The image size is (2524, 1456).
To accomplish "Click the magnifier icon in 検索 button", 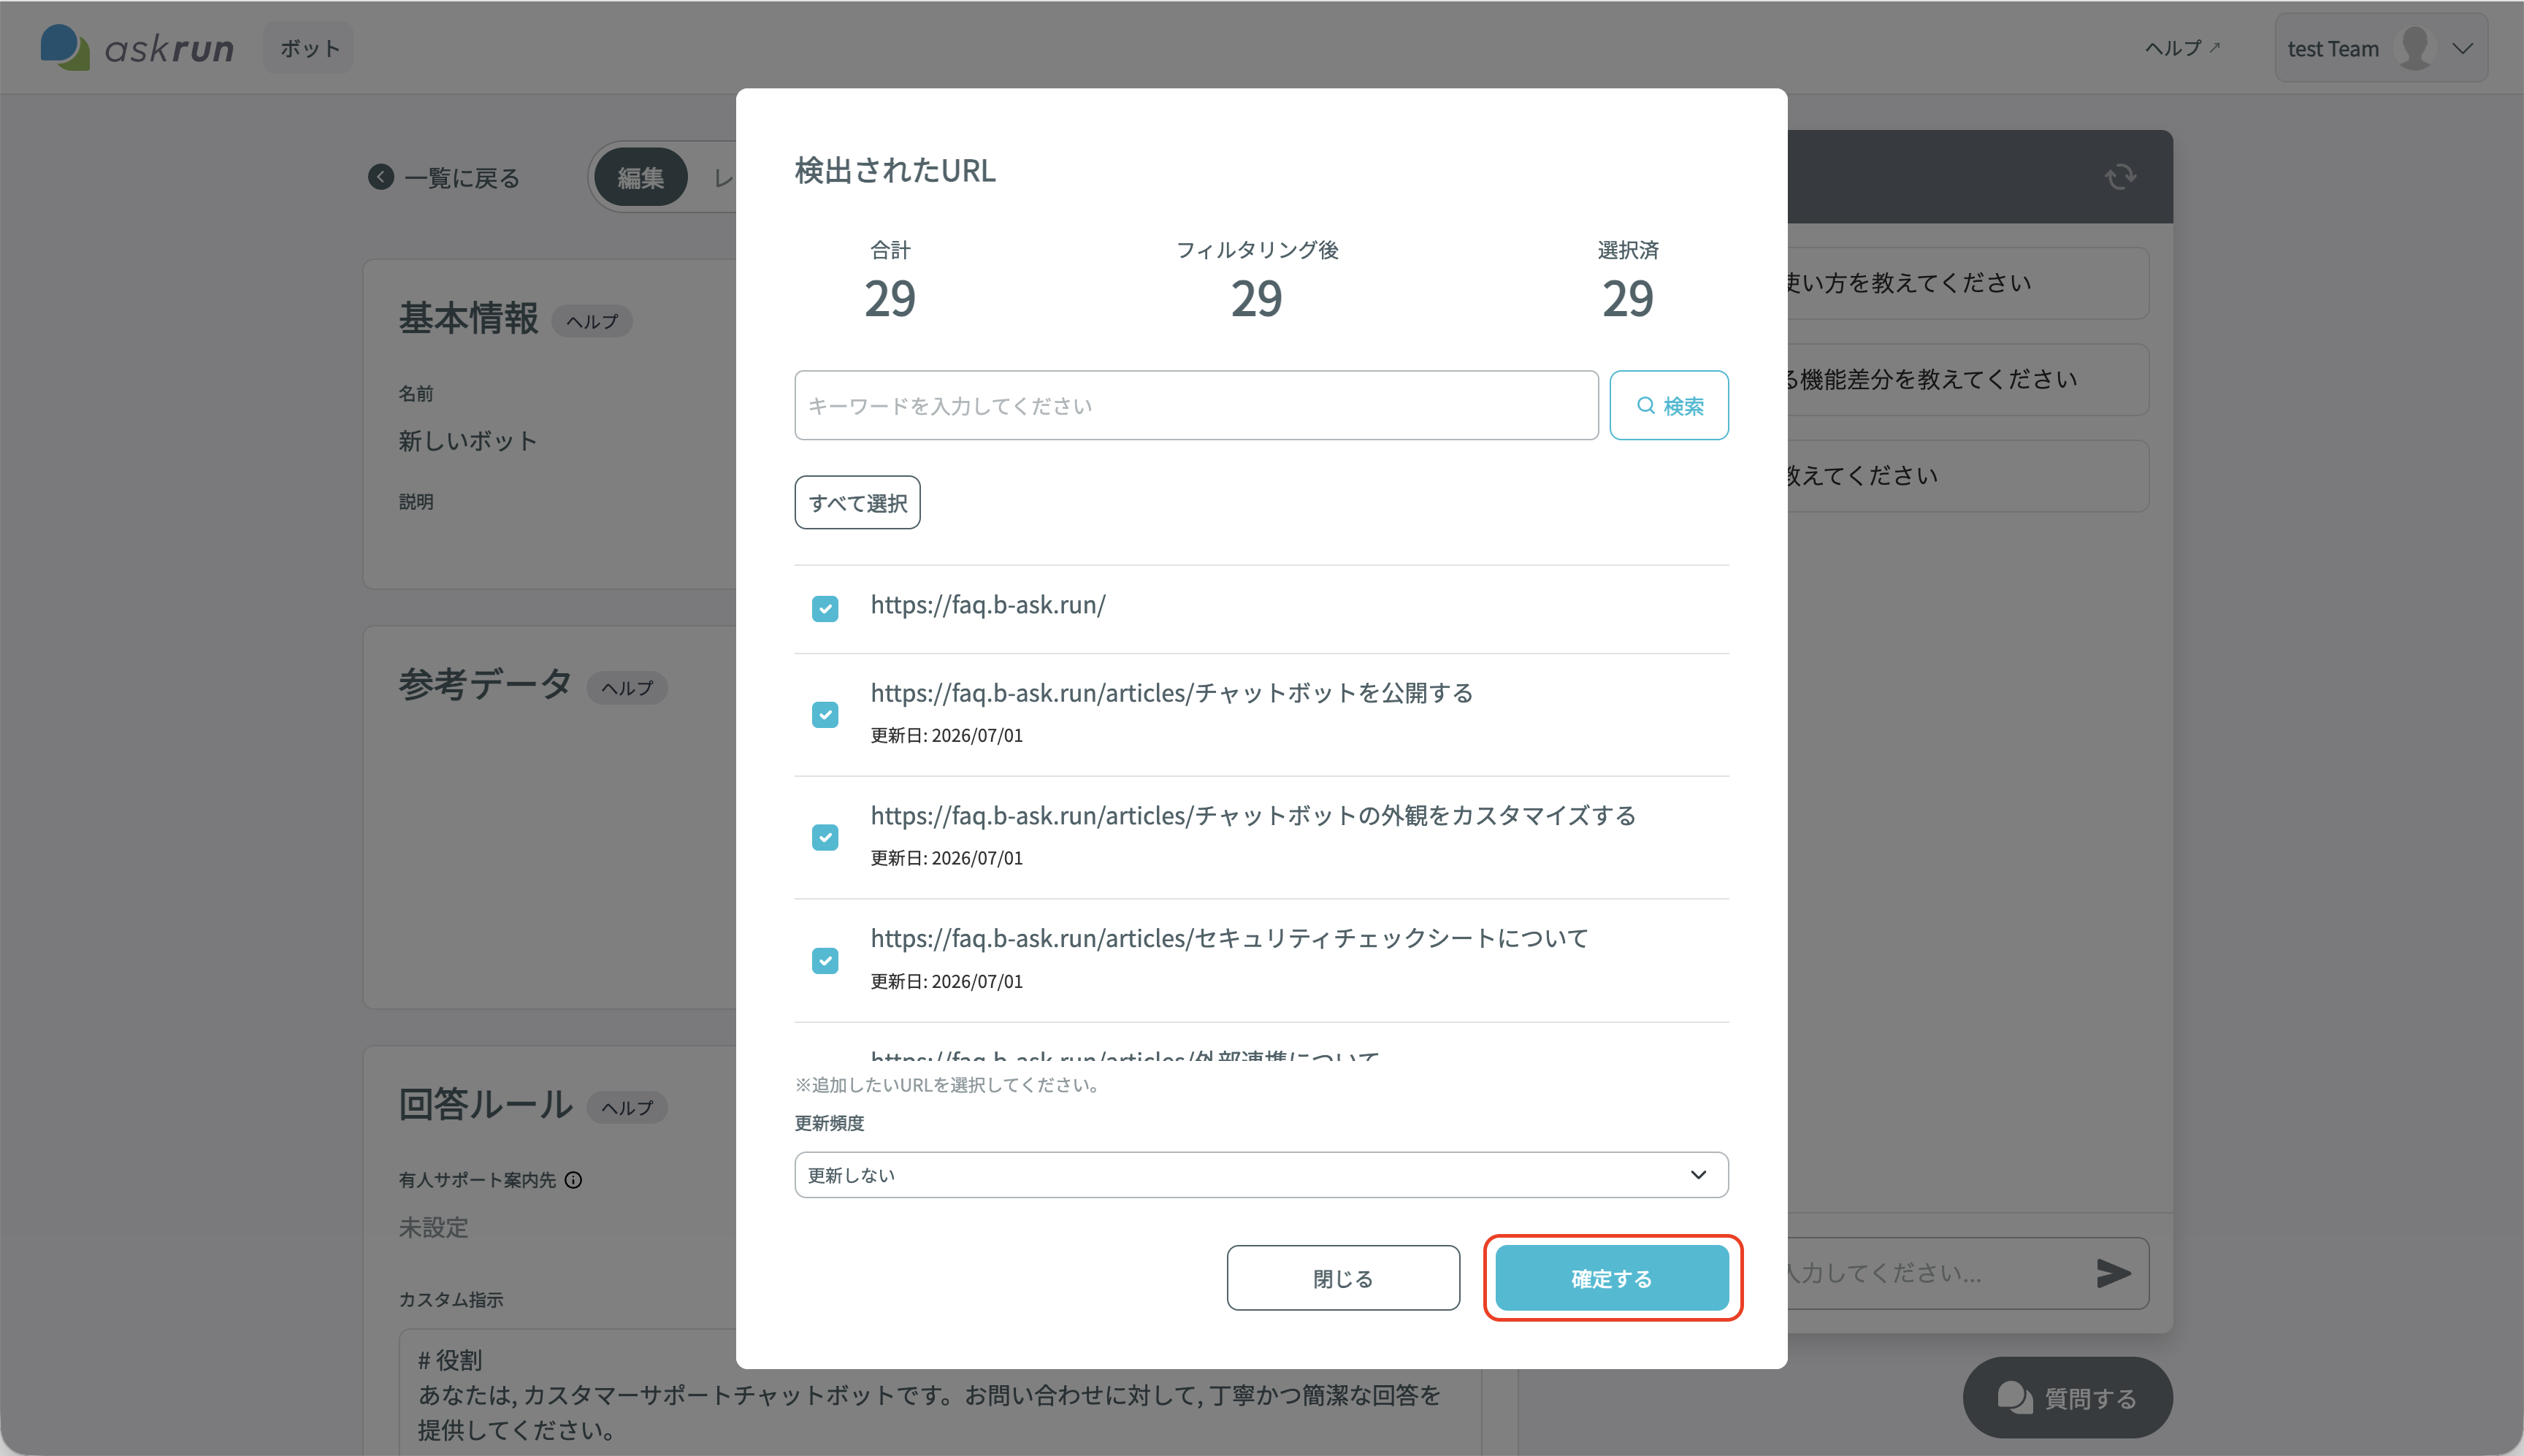I will click(1645, 405).
